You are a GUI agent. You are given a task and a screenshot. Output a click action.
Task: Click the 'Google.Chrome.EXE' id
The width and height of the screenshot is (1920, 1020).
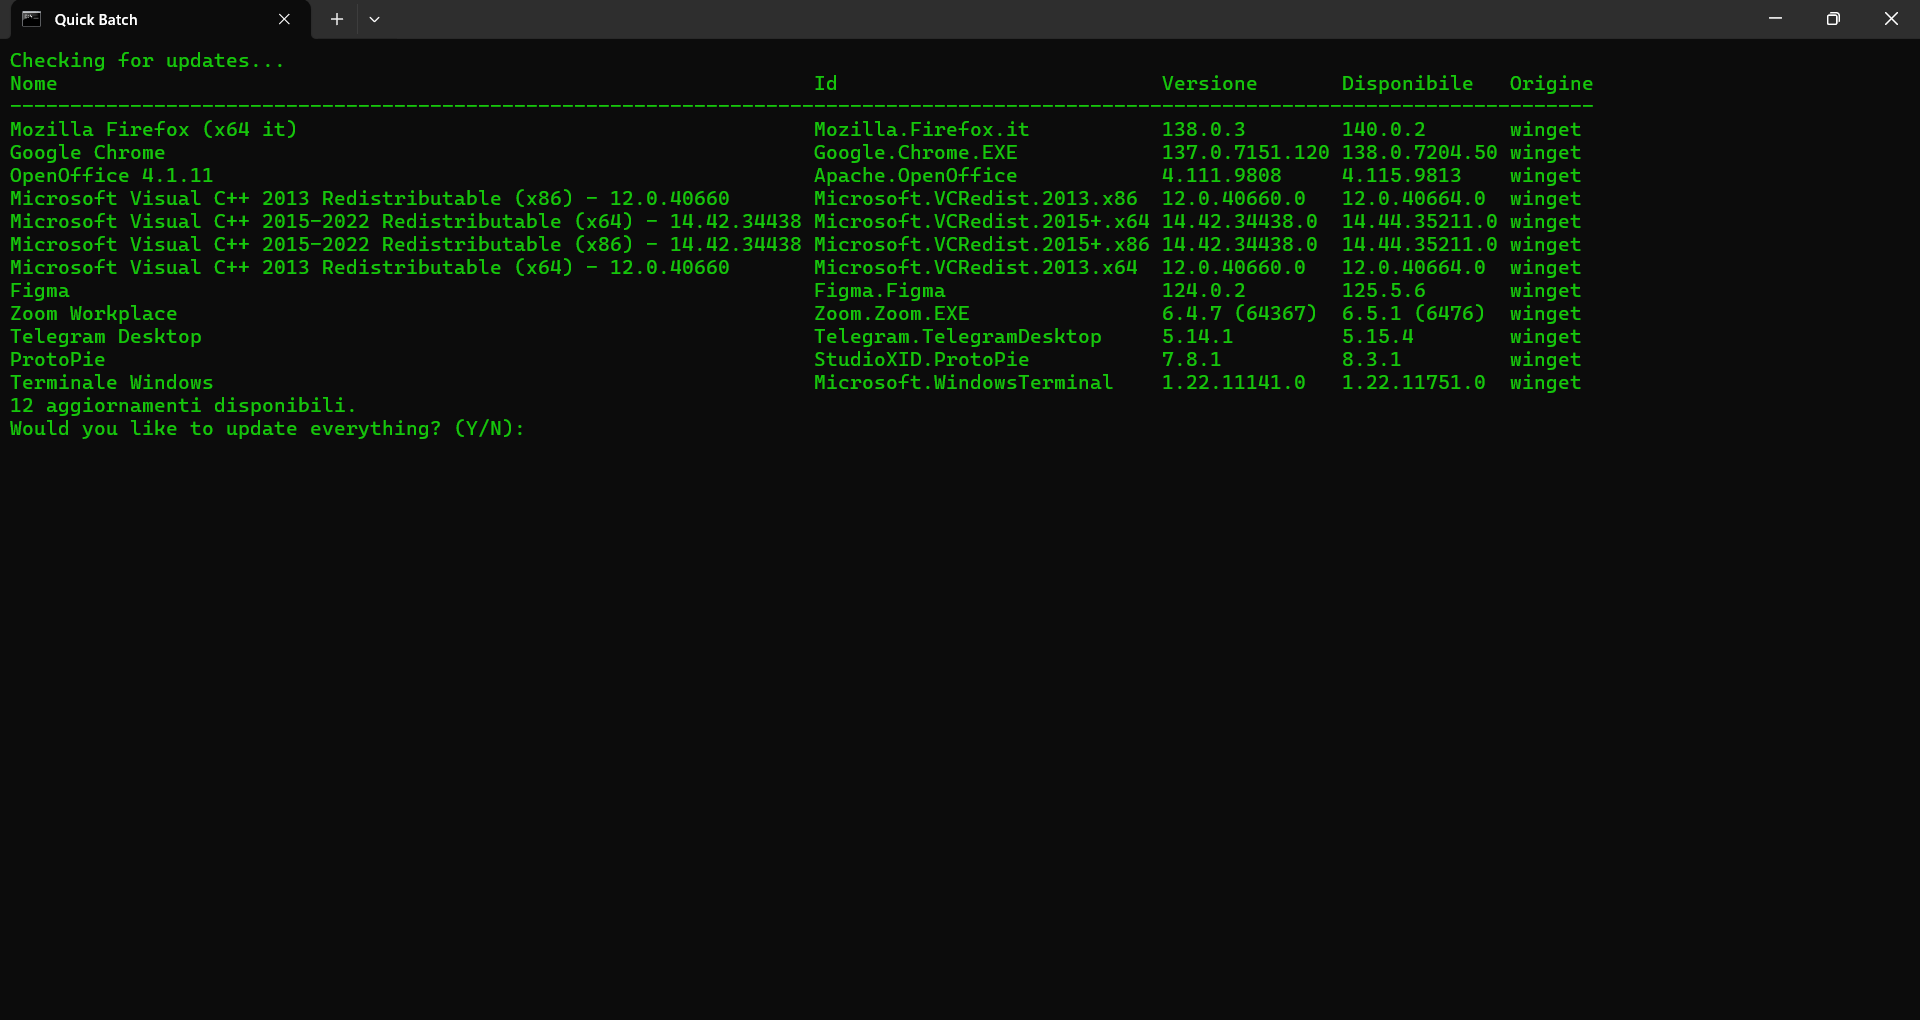pyautogui.click(x=916, y=153)
